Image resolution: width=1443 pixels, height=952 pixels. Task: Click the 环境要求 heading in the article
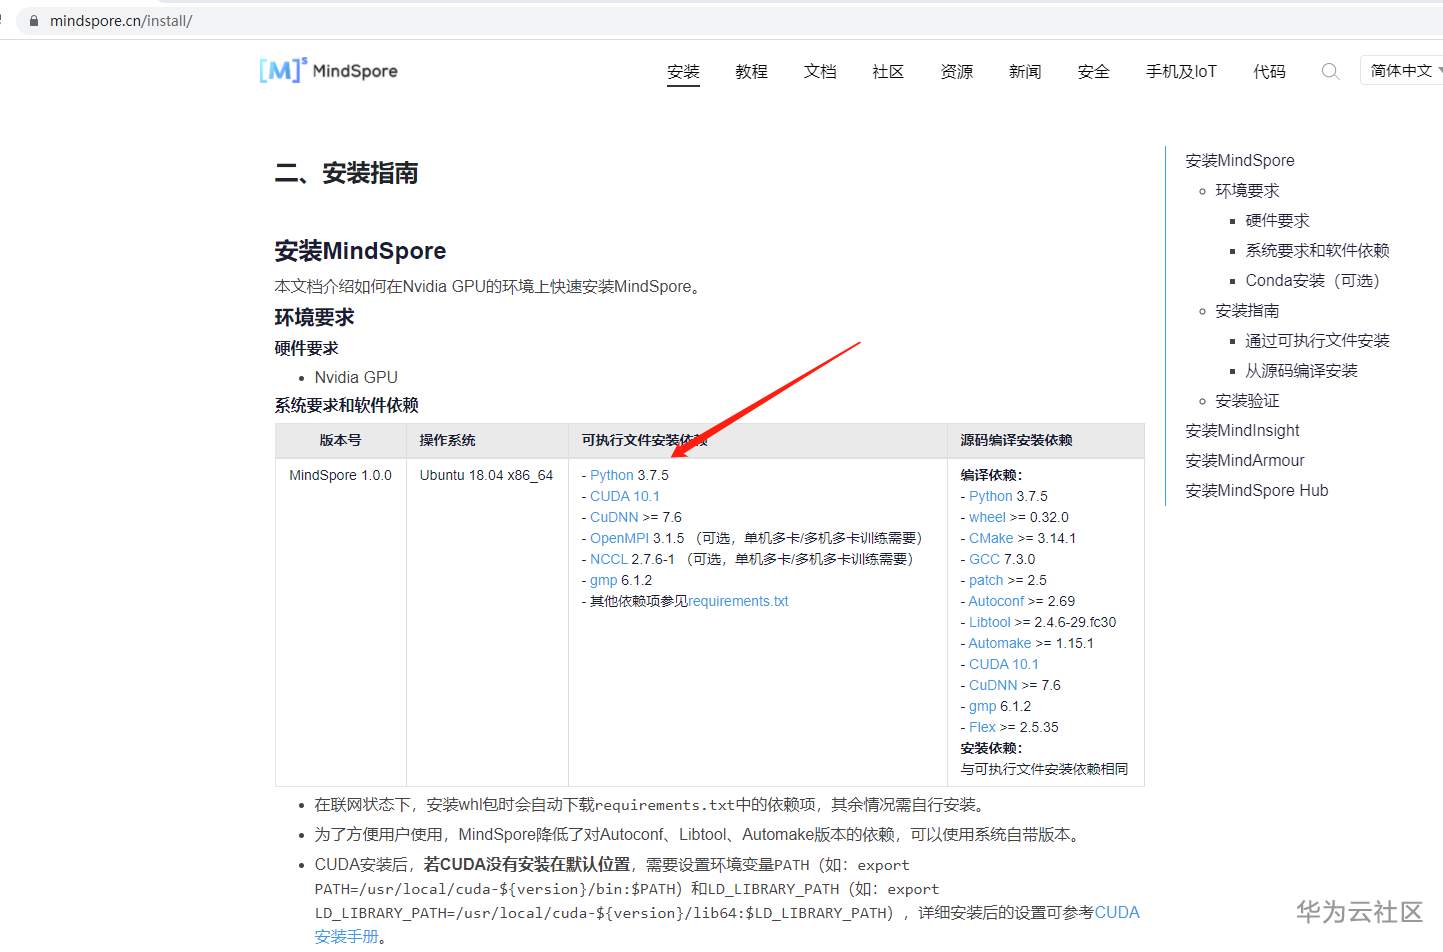[314, 317]
